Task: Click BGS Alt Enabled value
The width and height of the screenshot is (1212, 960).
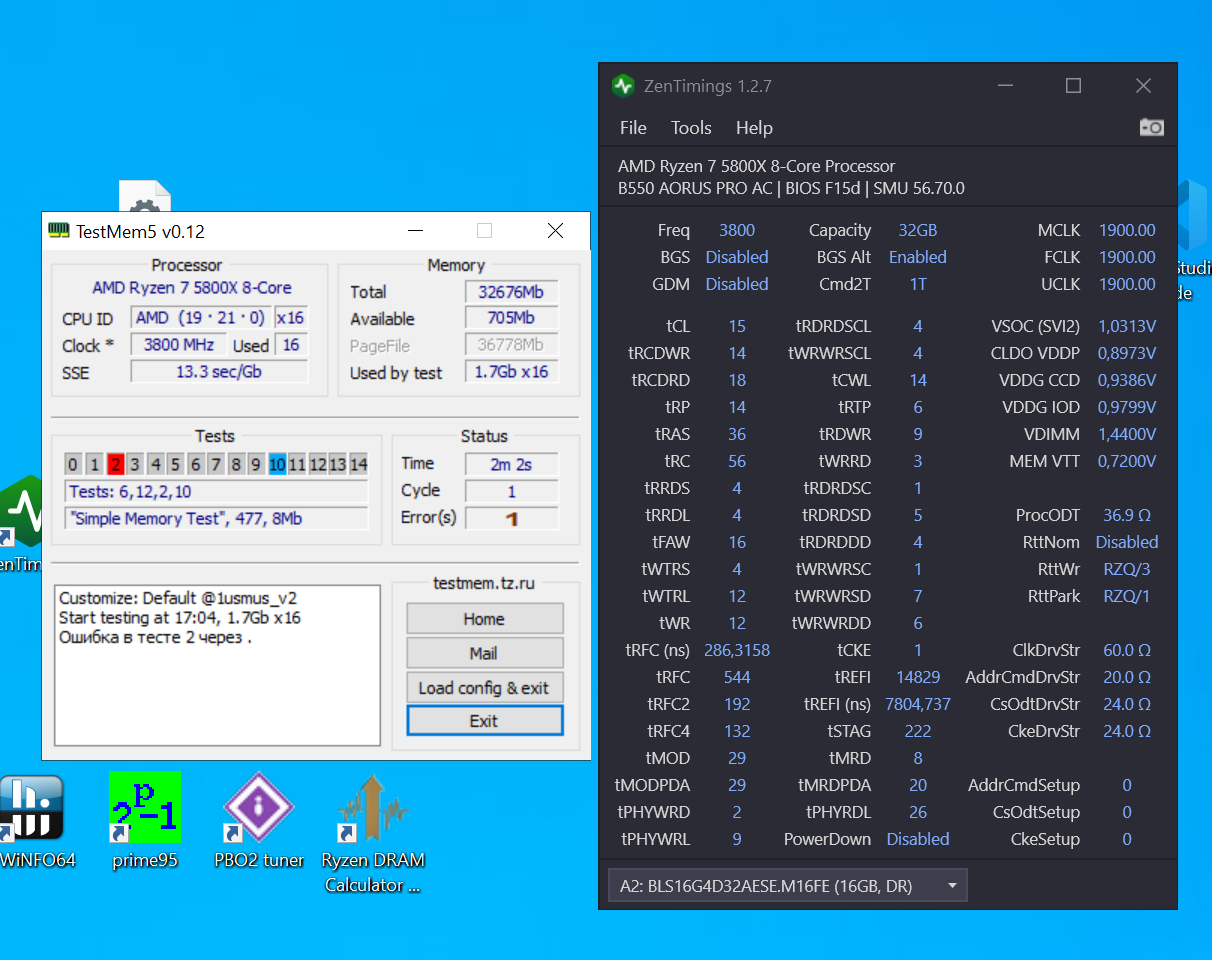Action: [x=918, y=258]
